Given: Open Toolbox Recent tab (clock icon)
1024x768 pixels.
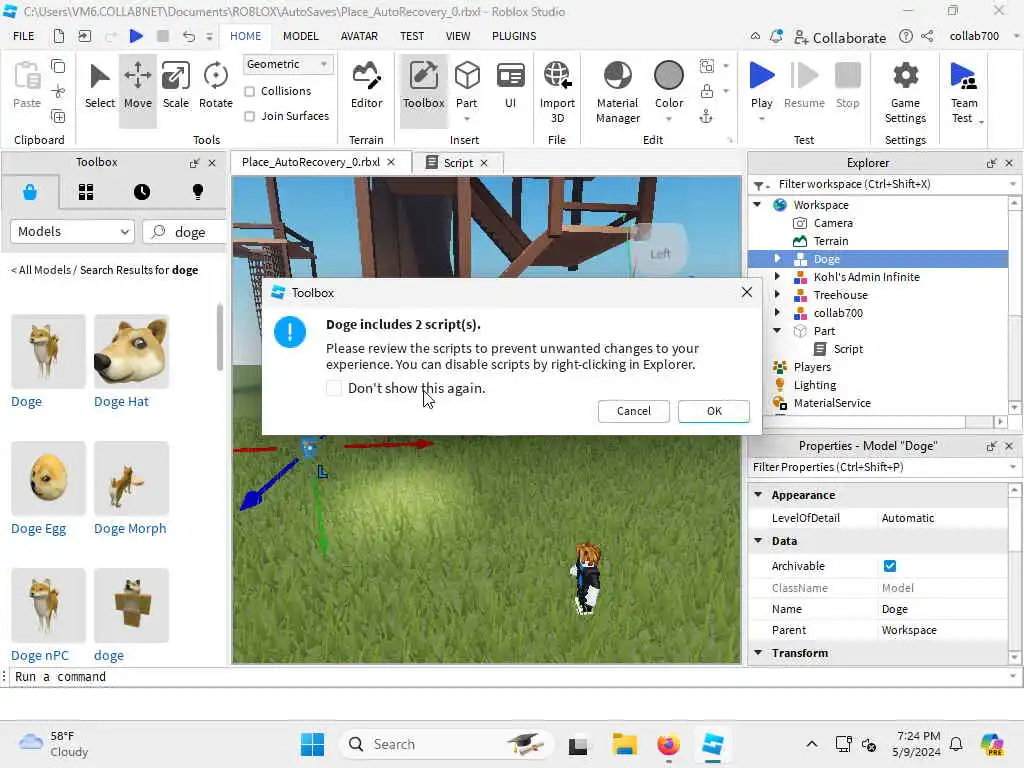Looking at the screenshot, I should (142, 192).
